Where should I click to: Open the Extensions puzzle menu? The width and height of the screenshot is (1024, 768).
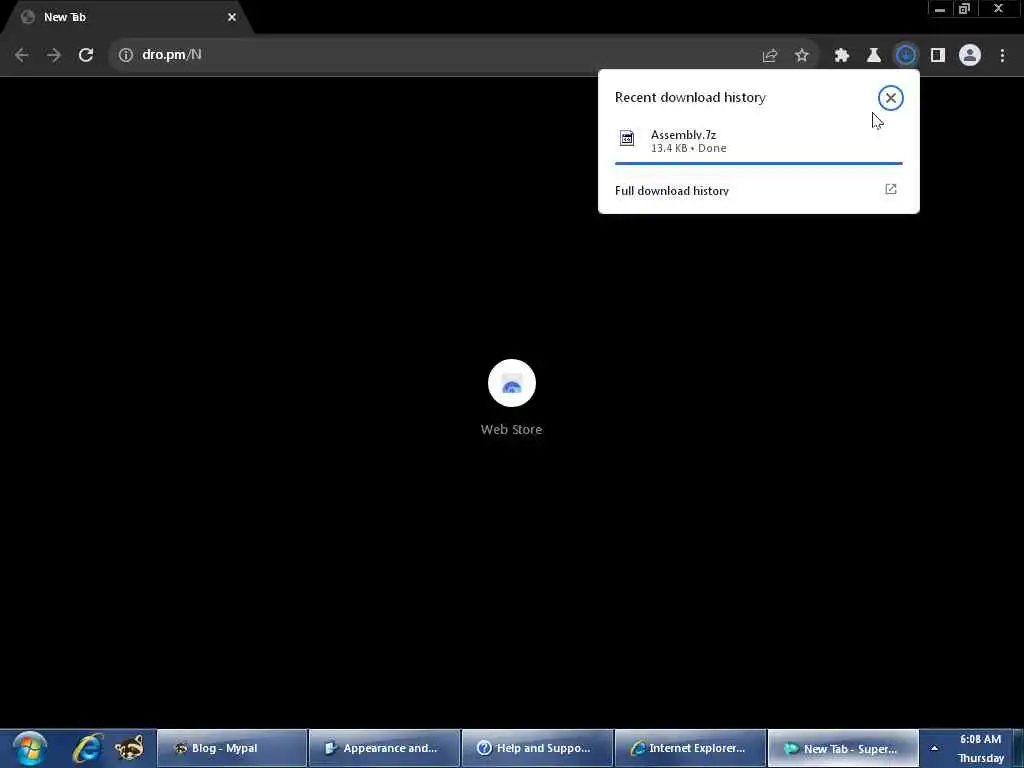(842, 56)
